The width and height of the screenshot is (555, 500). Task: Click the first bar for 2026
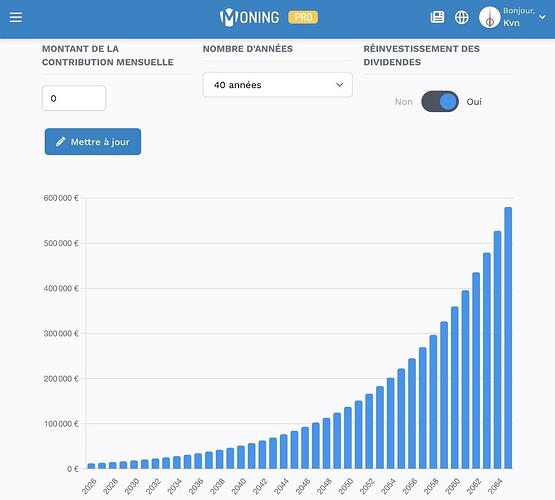tap(91, 466)
